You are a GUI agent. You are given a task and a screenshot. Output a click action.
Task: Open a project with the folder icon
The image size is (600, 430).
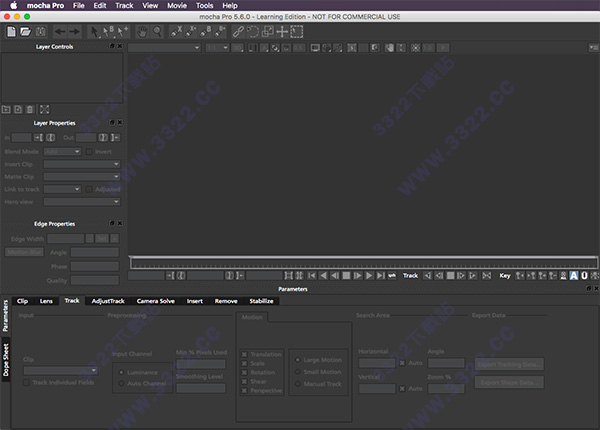(x=26, y=31)
